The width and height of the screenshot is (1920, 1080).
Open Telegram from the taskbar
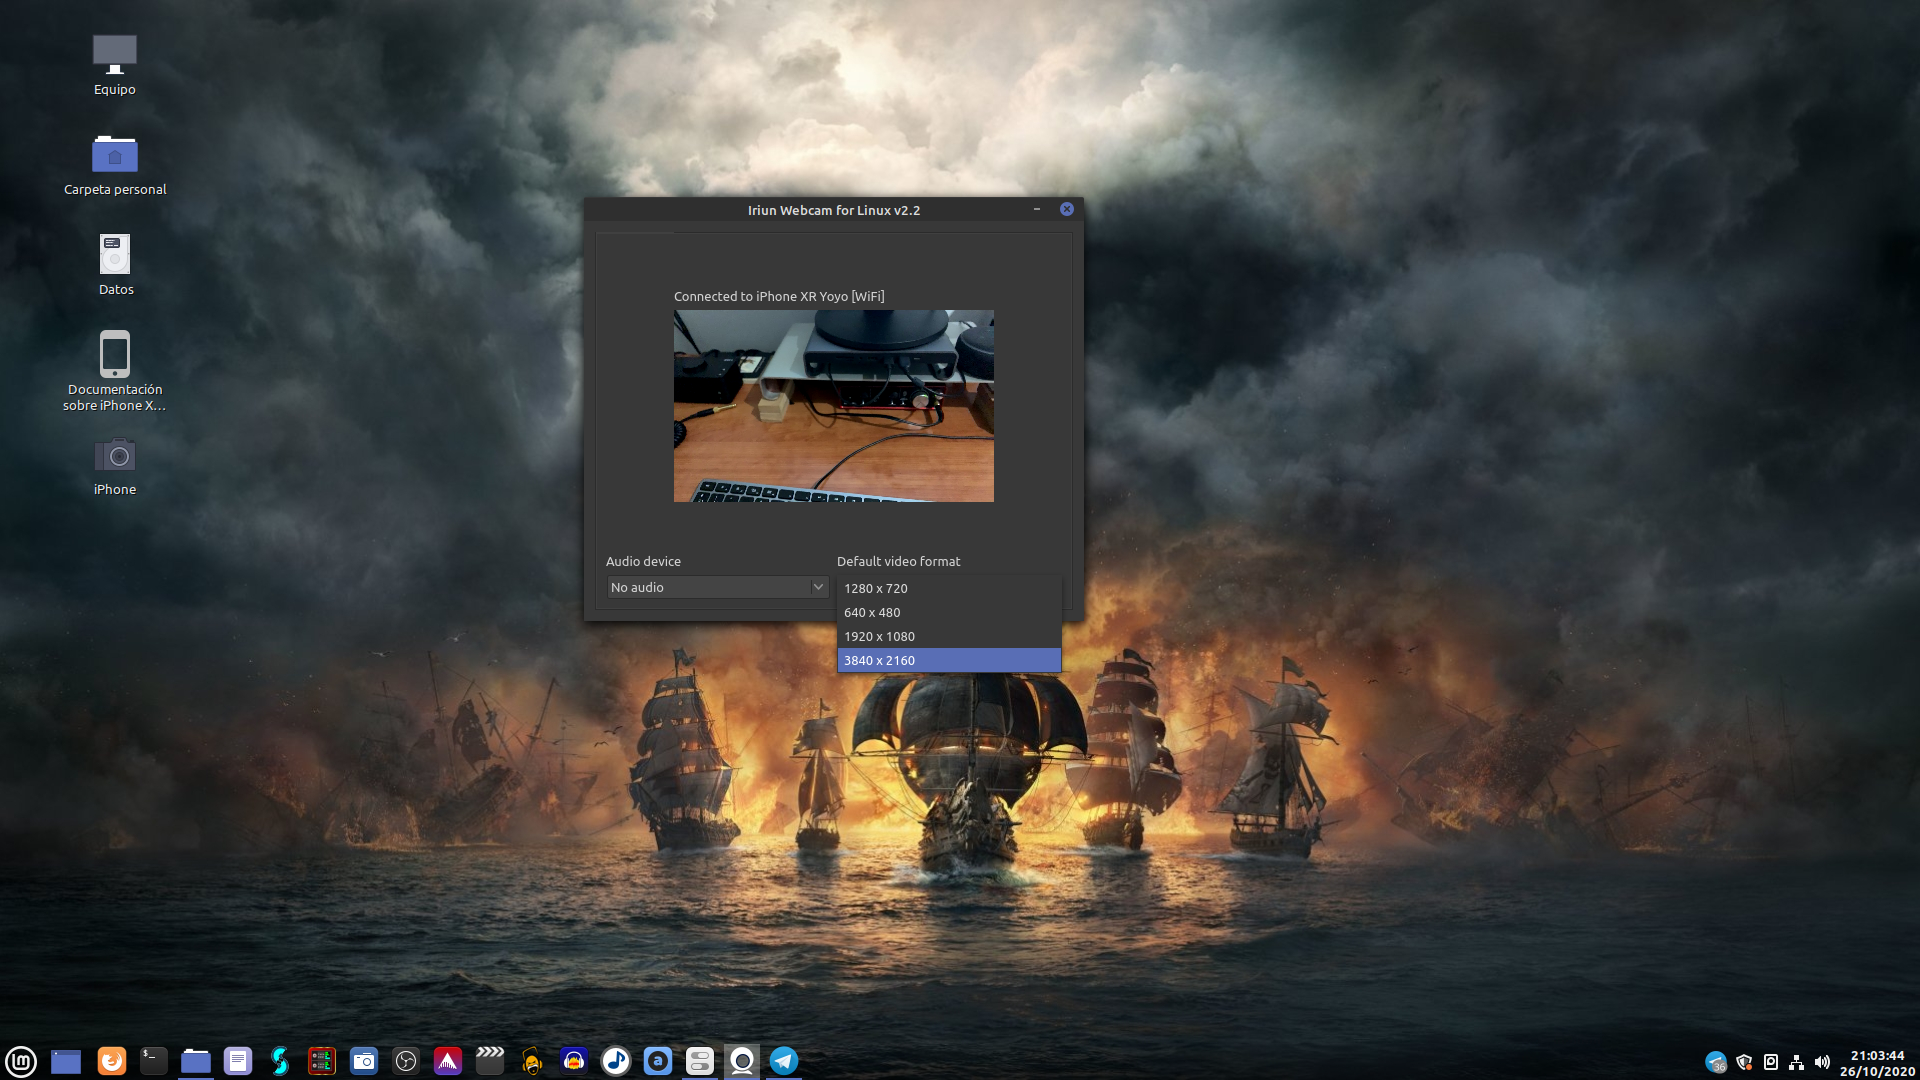784,1061
